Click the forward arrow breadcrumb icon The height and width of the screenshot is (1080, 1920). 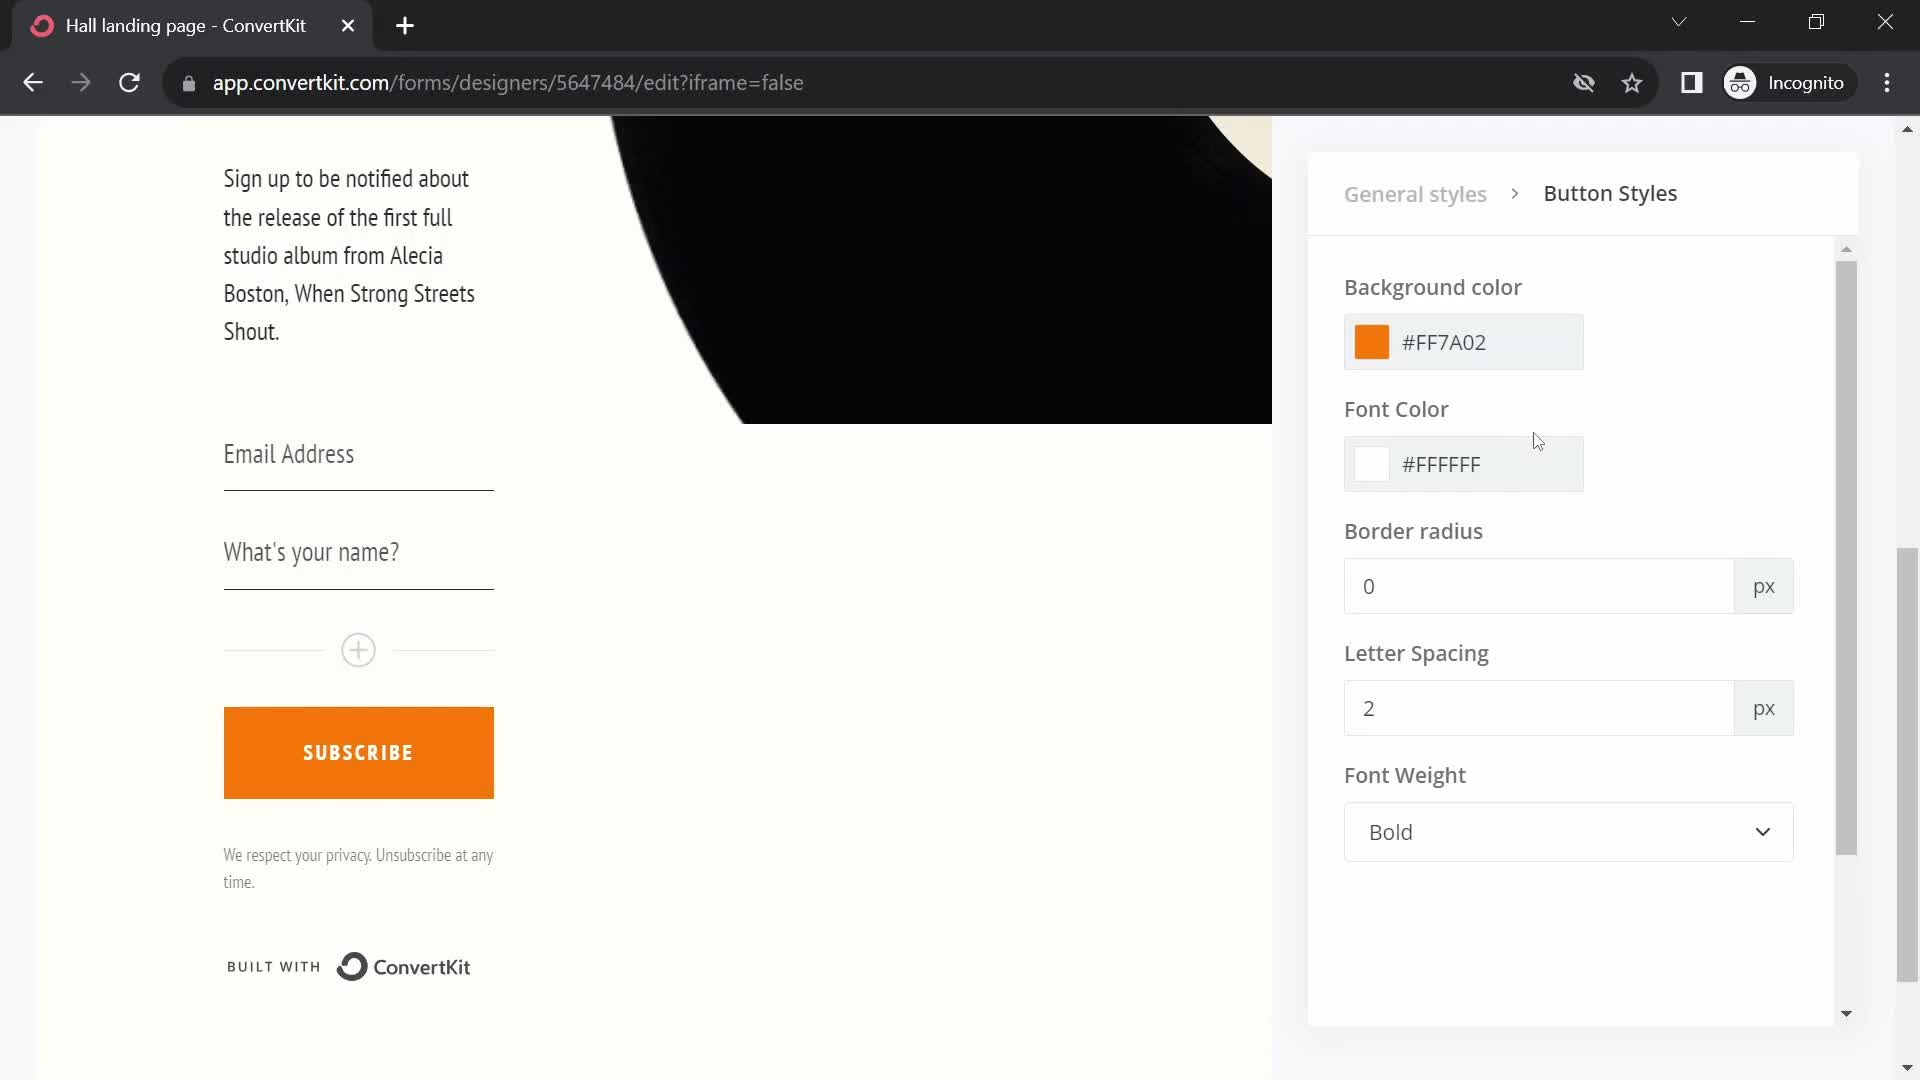(x=1515, y=194)
